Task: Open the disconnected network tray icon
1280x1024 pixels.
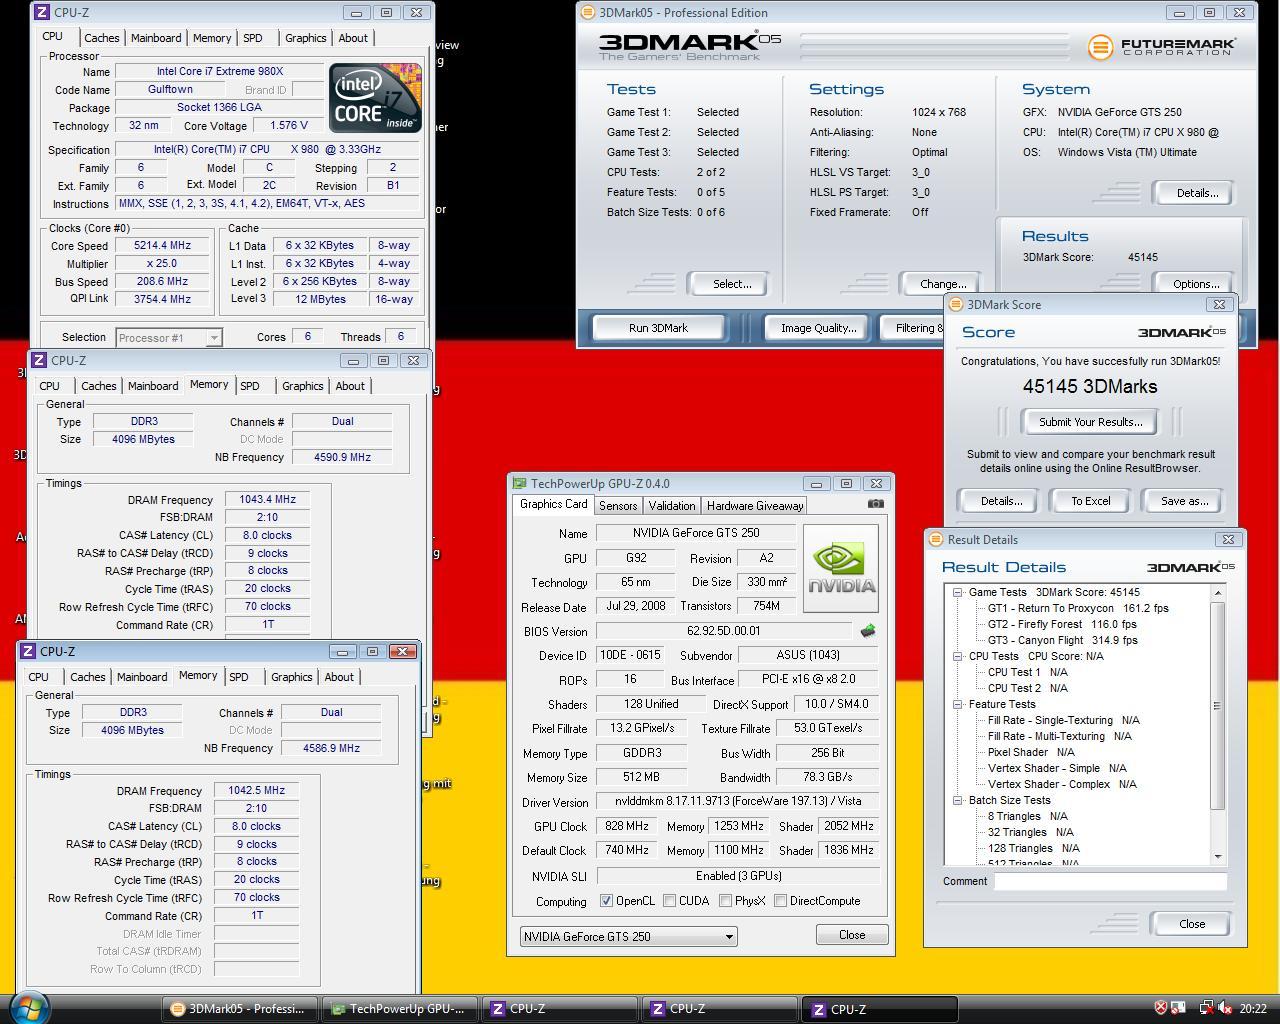Action: (1207, 1008)
